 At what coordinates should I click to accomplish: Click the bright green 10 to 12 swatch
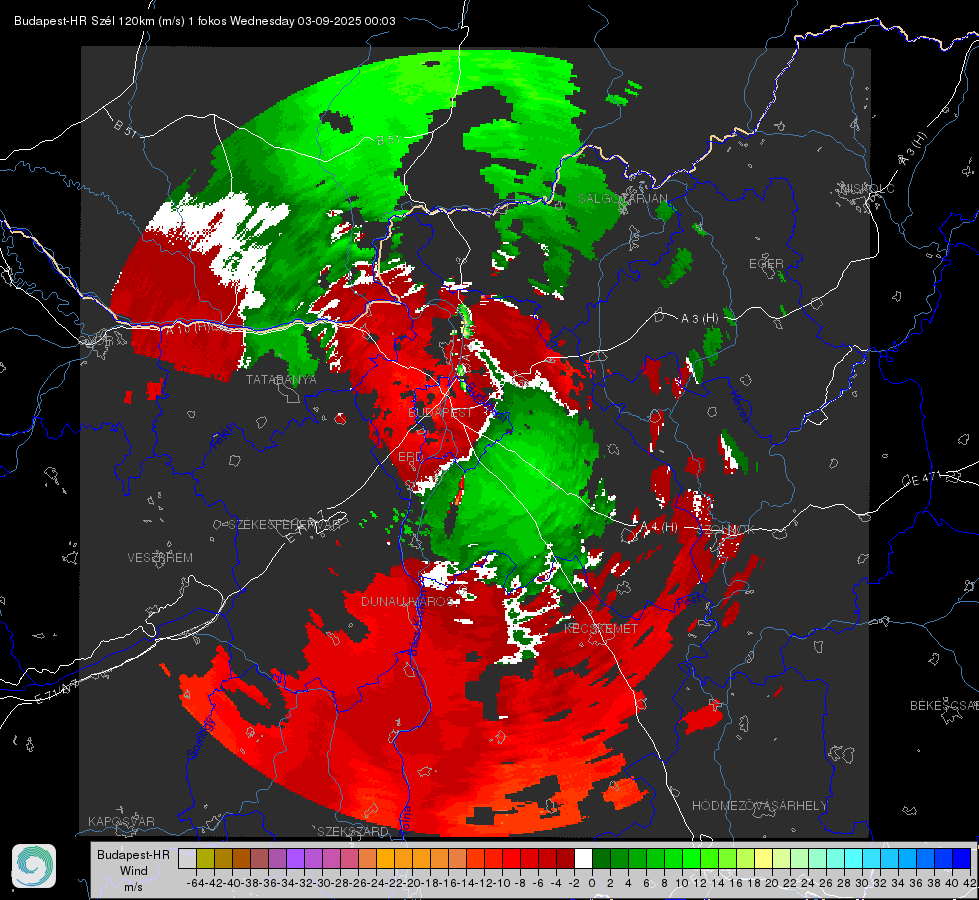pos(691,859)
